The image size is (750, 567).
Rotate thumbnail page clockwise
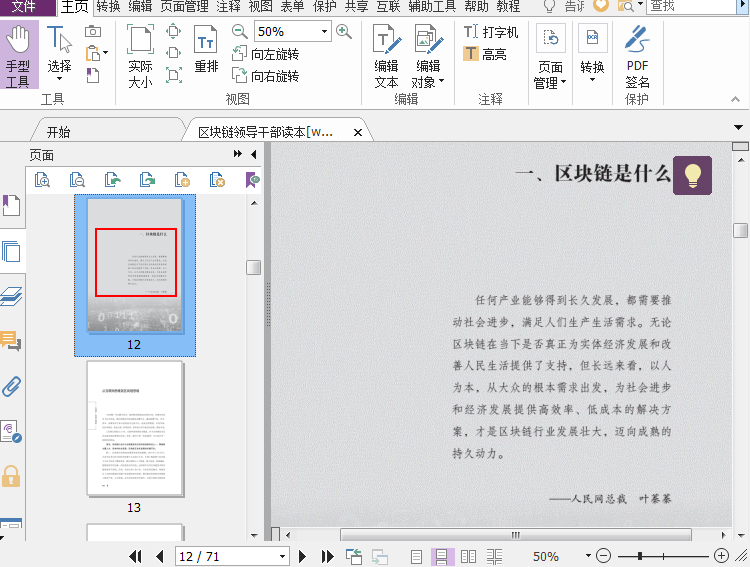pyautogui.click(x=147, y=180)
